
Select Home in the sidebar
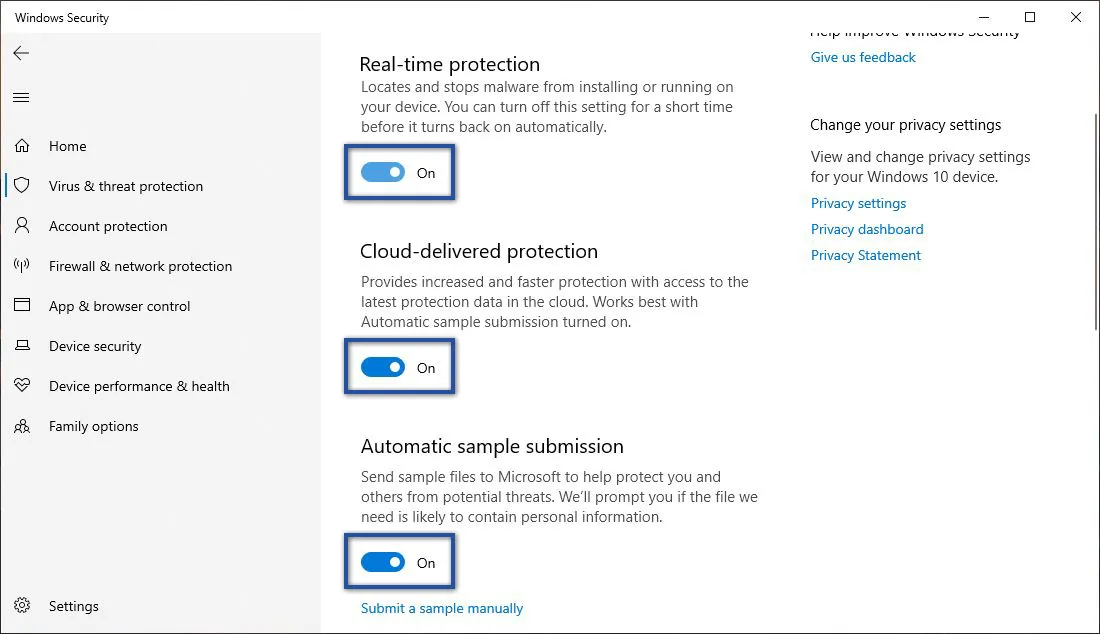(x=67, y=146)
